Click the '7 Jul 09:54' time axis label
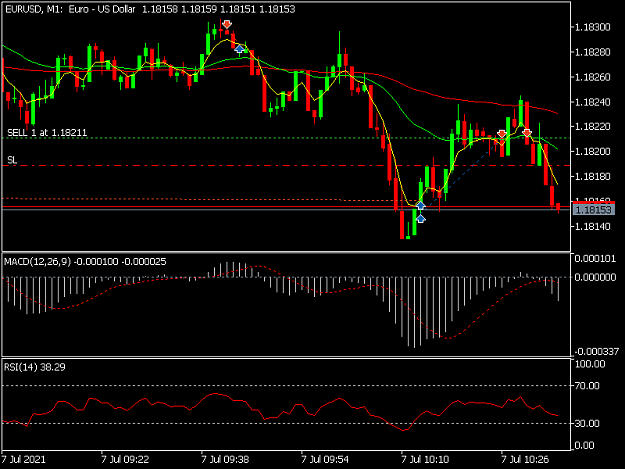This screenshot has width=625, height=469. coord(325,459)
